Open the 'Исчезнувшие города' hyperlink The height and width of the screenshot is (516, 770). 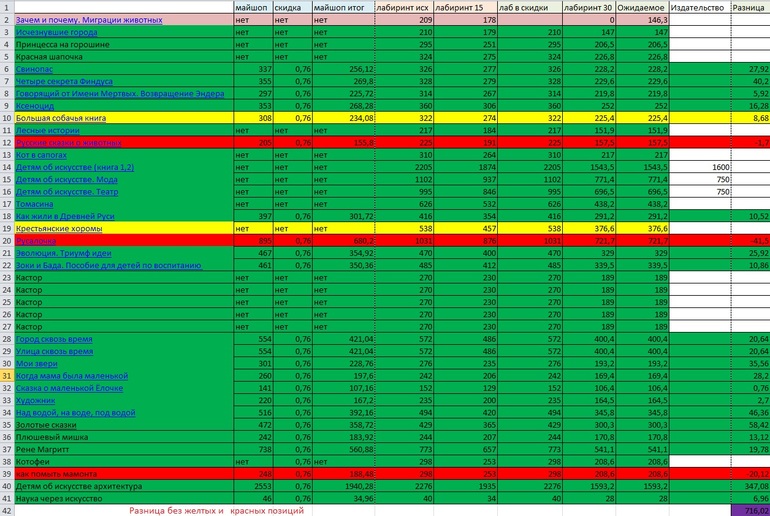coord(55,32)
